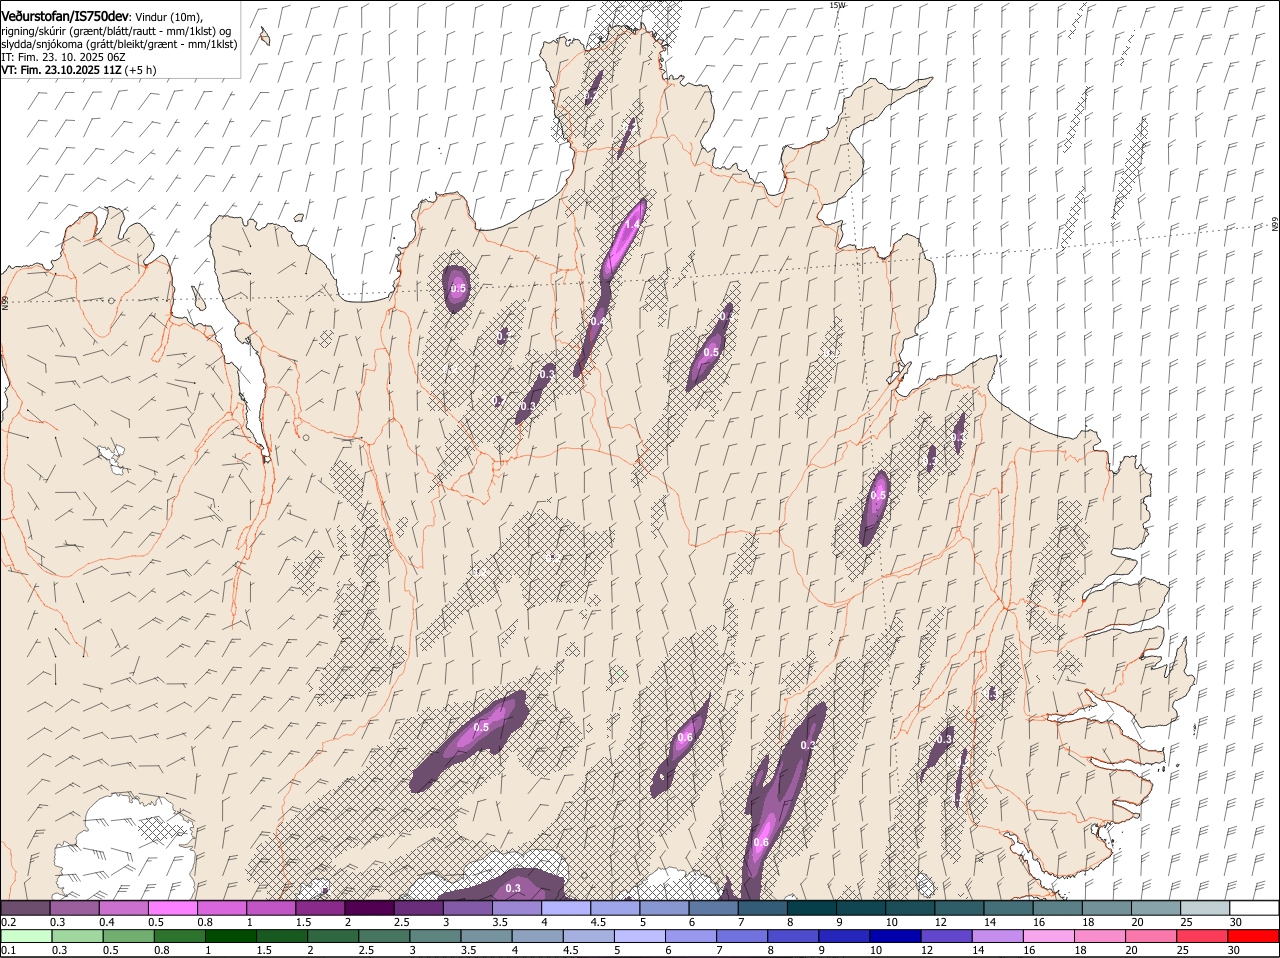Click the lower legend swatch starting at 0.3
The height and width of the screenshot is (958, 1280).
point(77,936)
